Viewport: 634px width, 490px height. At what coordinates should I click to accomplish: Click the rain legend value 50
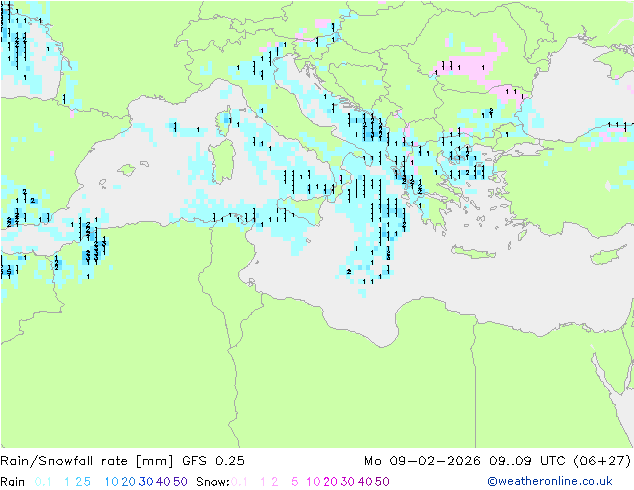click(180, 482)
